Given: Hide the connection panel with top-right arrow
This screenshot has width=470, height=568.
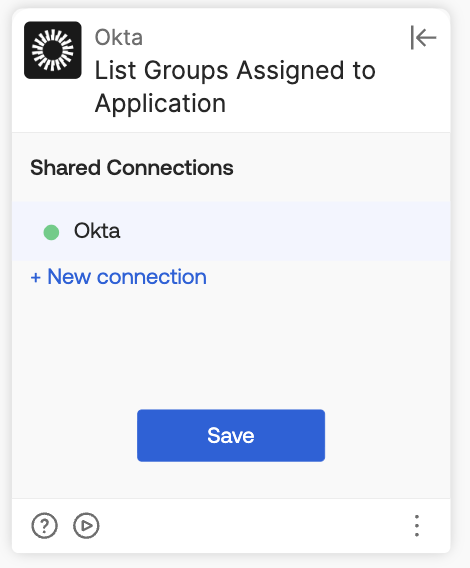Looking at the screenshot, I should (423, 37).
